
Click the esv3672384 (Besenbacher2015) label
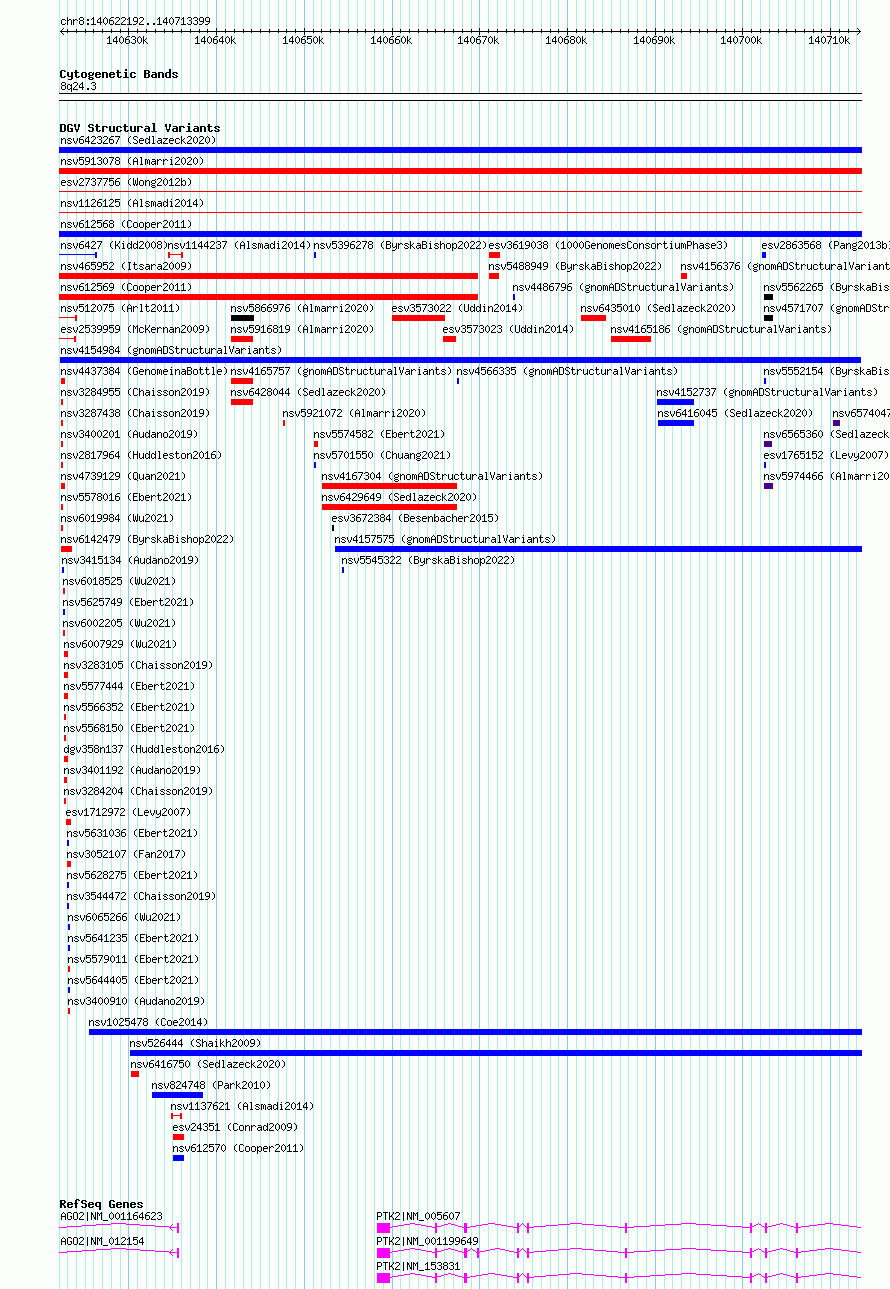(x=415, y=518)
